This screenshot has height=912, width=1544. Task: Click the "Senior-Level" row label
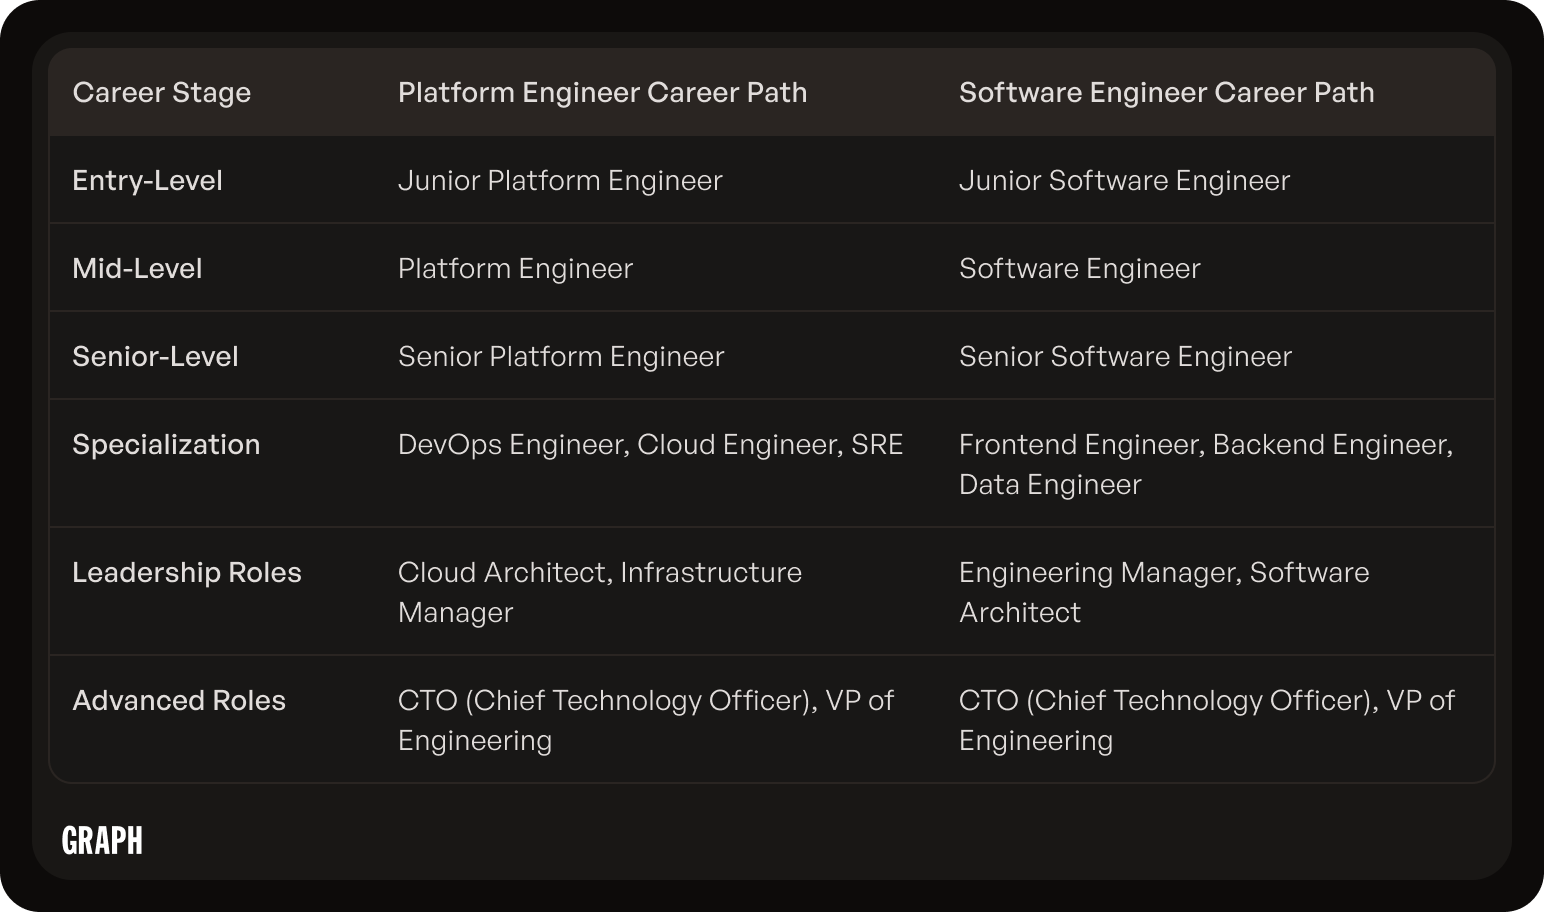tap(155, 357)
